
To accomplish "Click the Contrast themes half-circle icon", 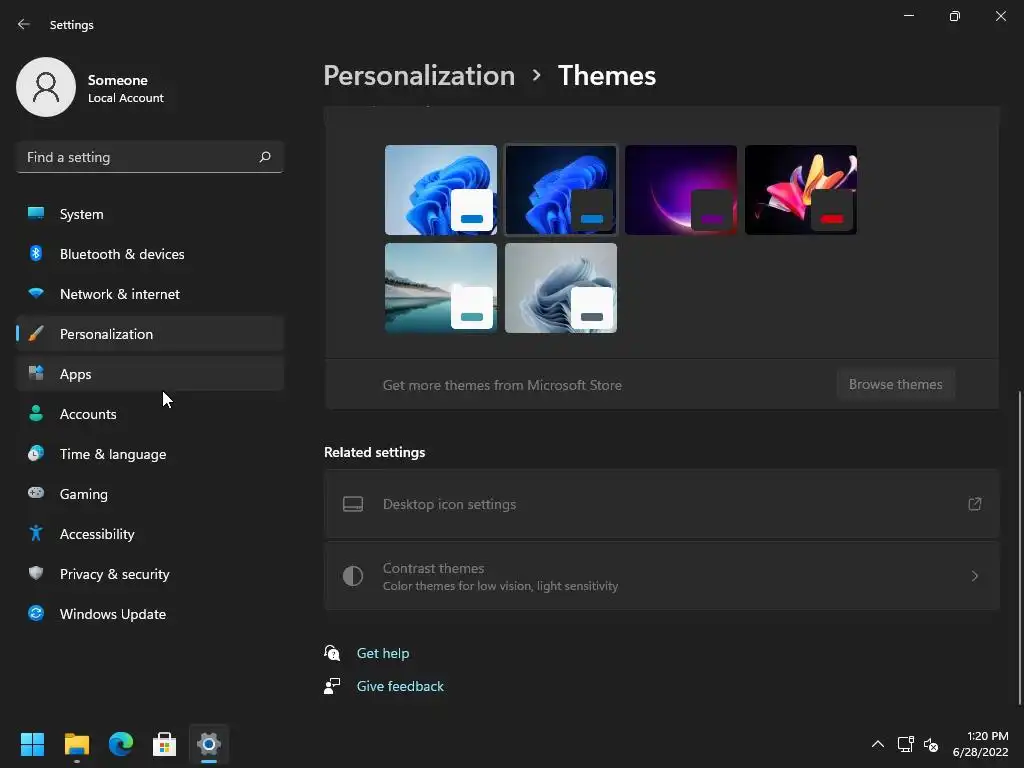I will coord(353,575).
